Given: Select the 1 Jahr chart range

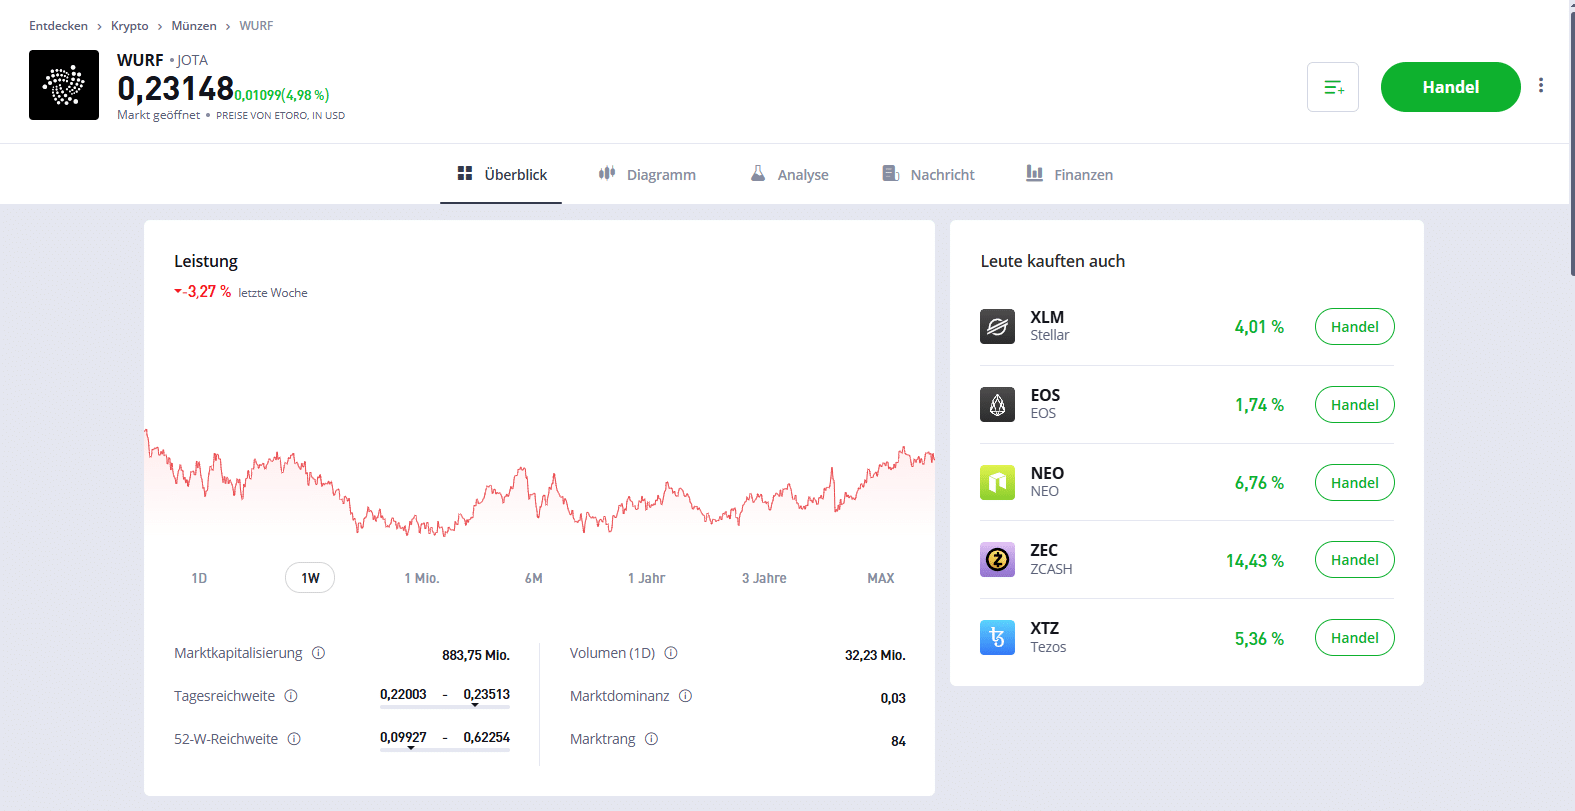Looking at the screenshot, I should pos(646,578).
